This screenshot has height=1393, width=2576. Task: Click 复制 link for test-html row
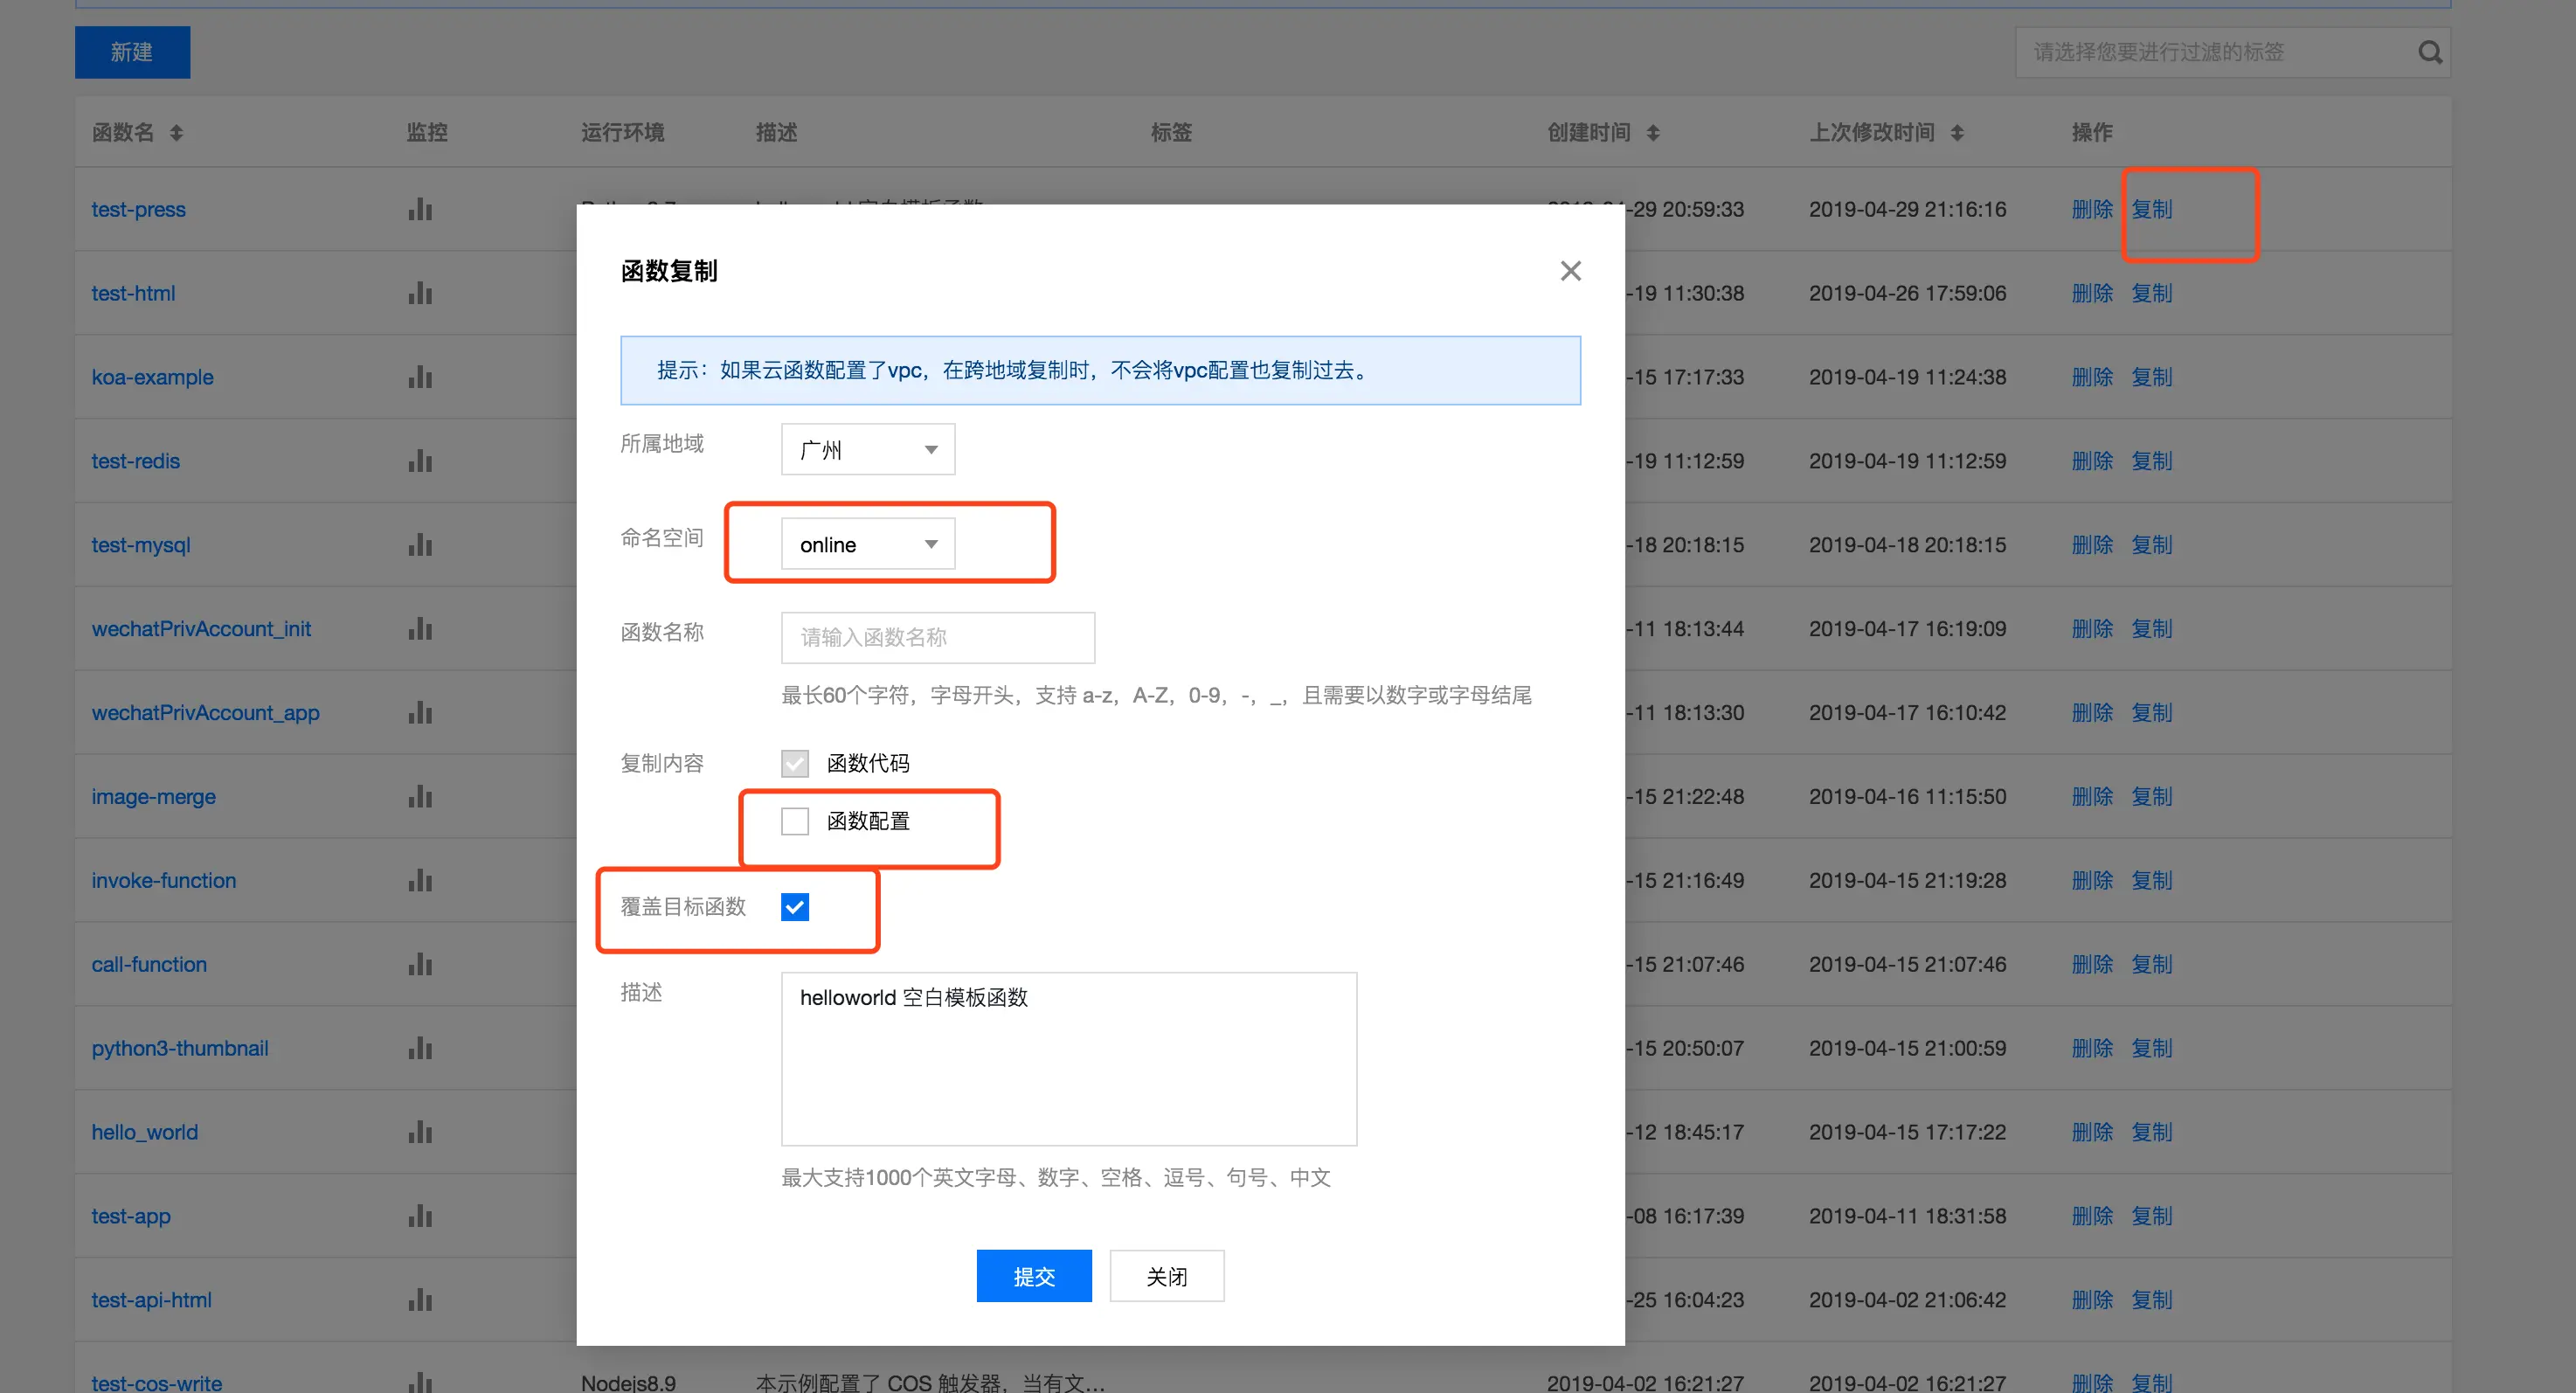tap(2151, 293)
